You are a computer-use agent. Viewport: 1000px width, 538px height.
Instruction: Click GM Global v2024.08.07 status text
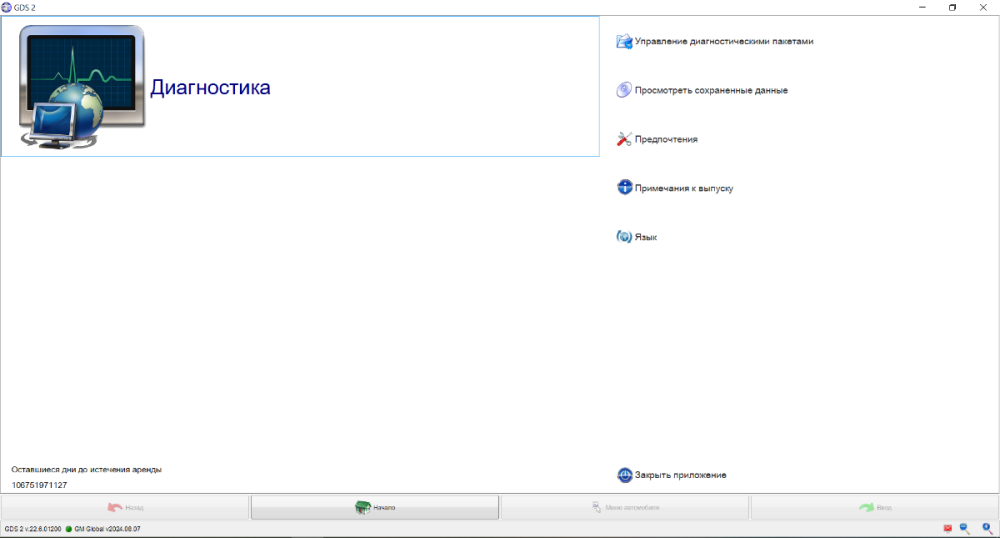click(x=107, y=529)
